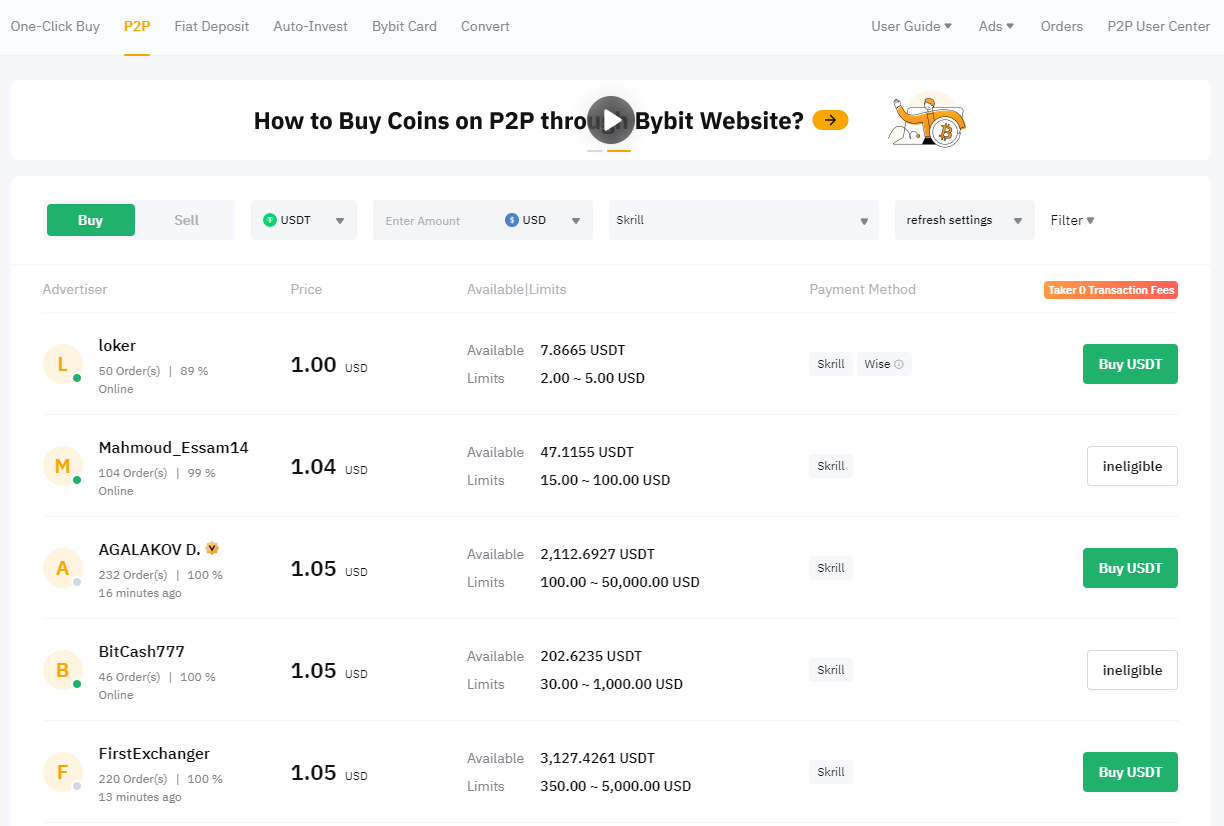Open loker's avatar with letter L
Screen dimensions: 1224x826
[x=62, y=364]
